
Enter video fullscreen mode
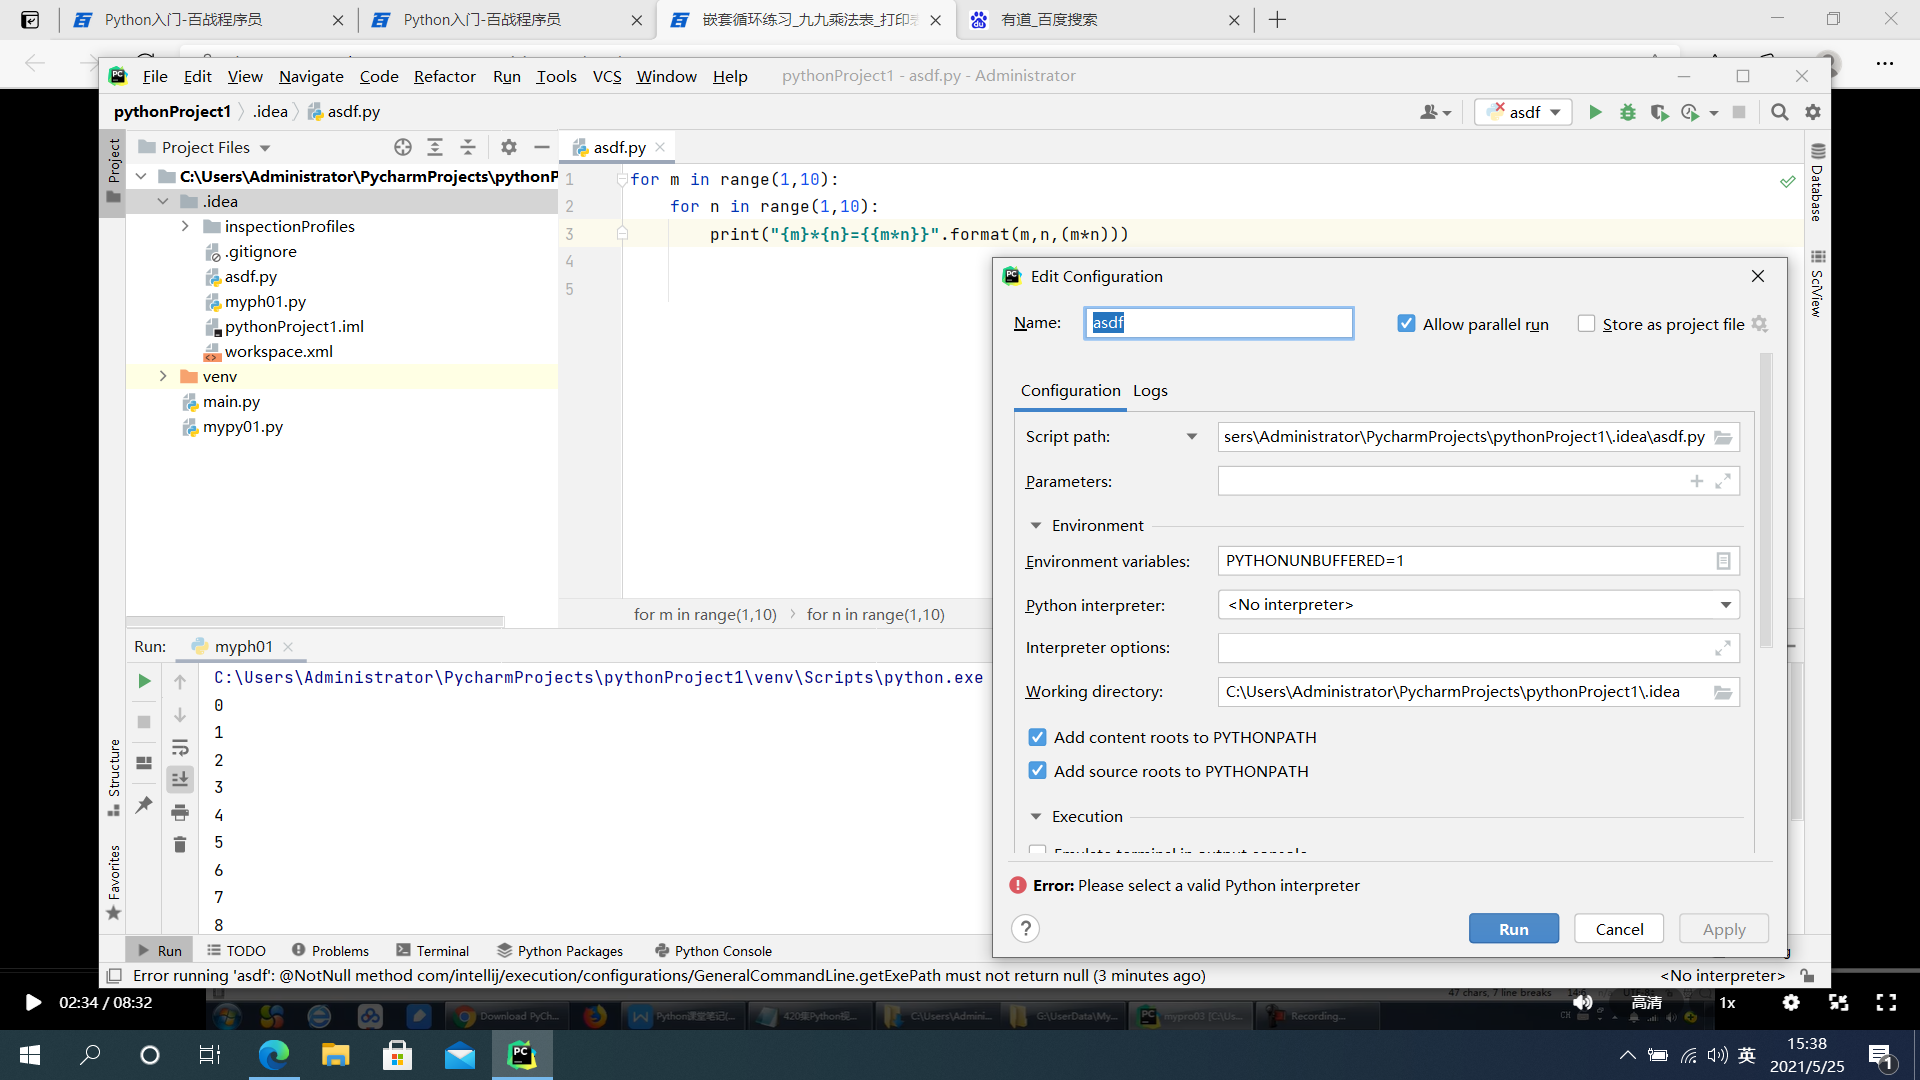pos(1886,1002)
